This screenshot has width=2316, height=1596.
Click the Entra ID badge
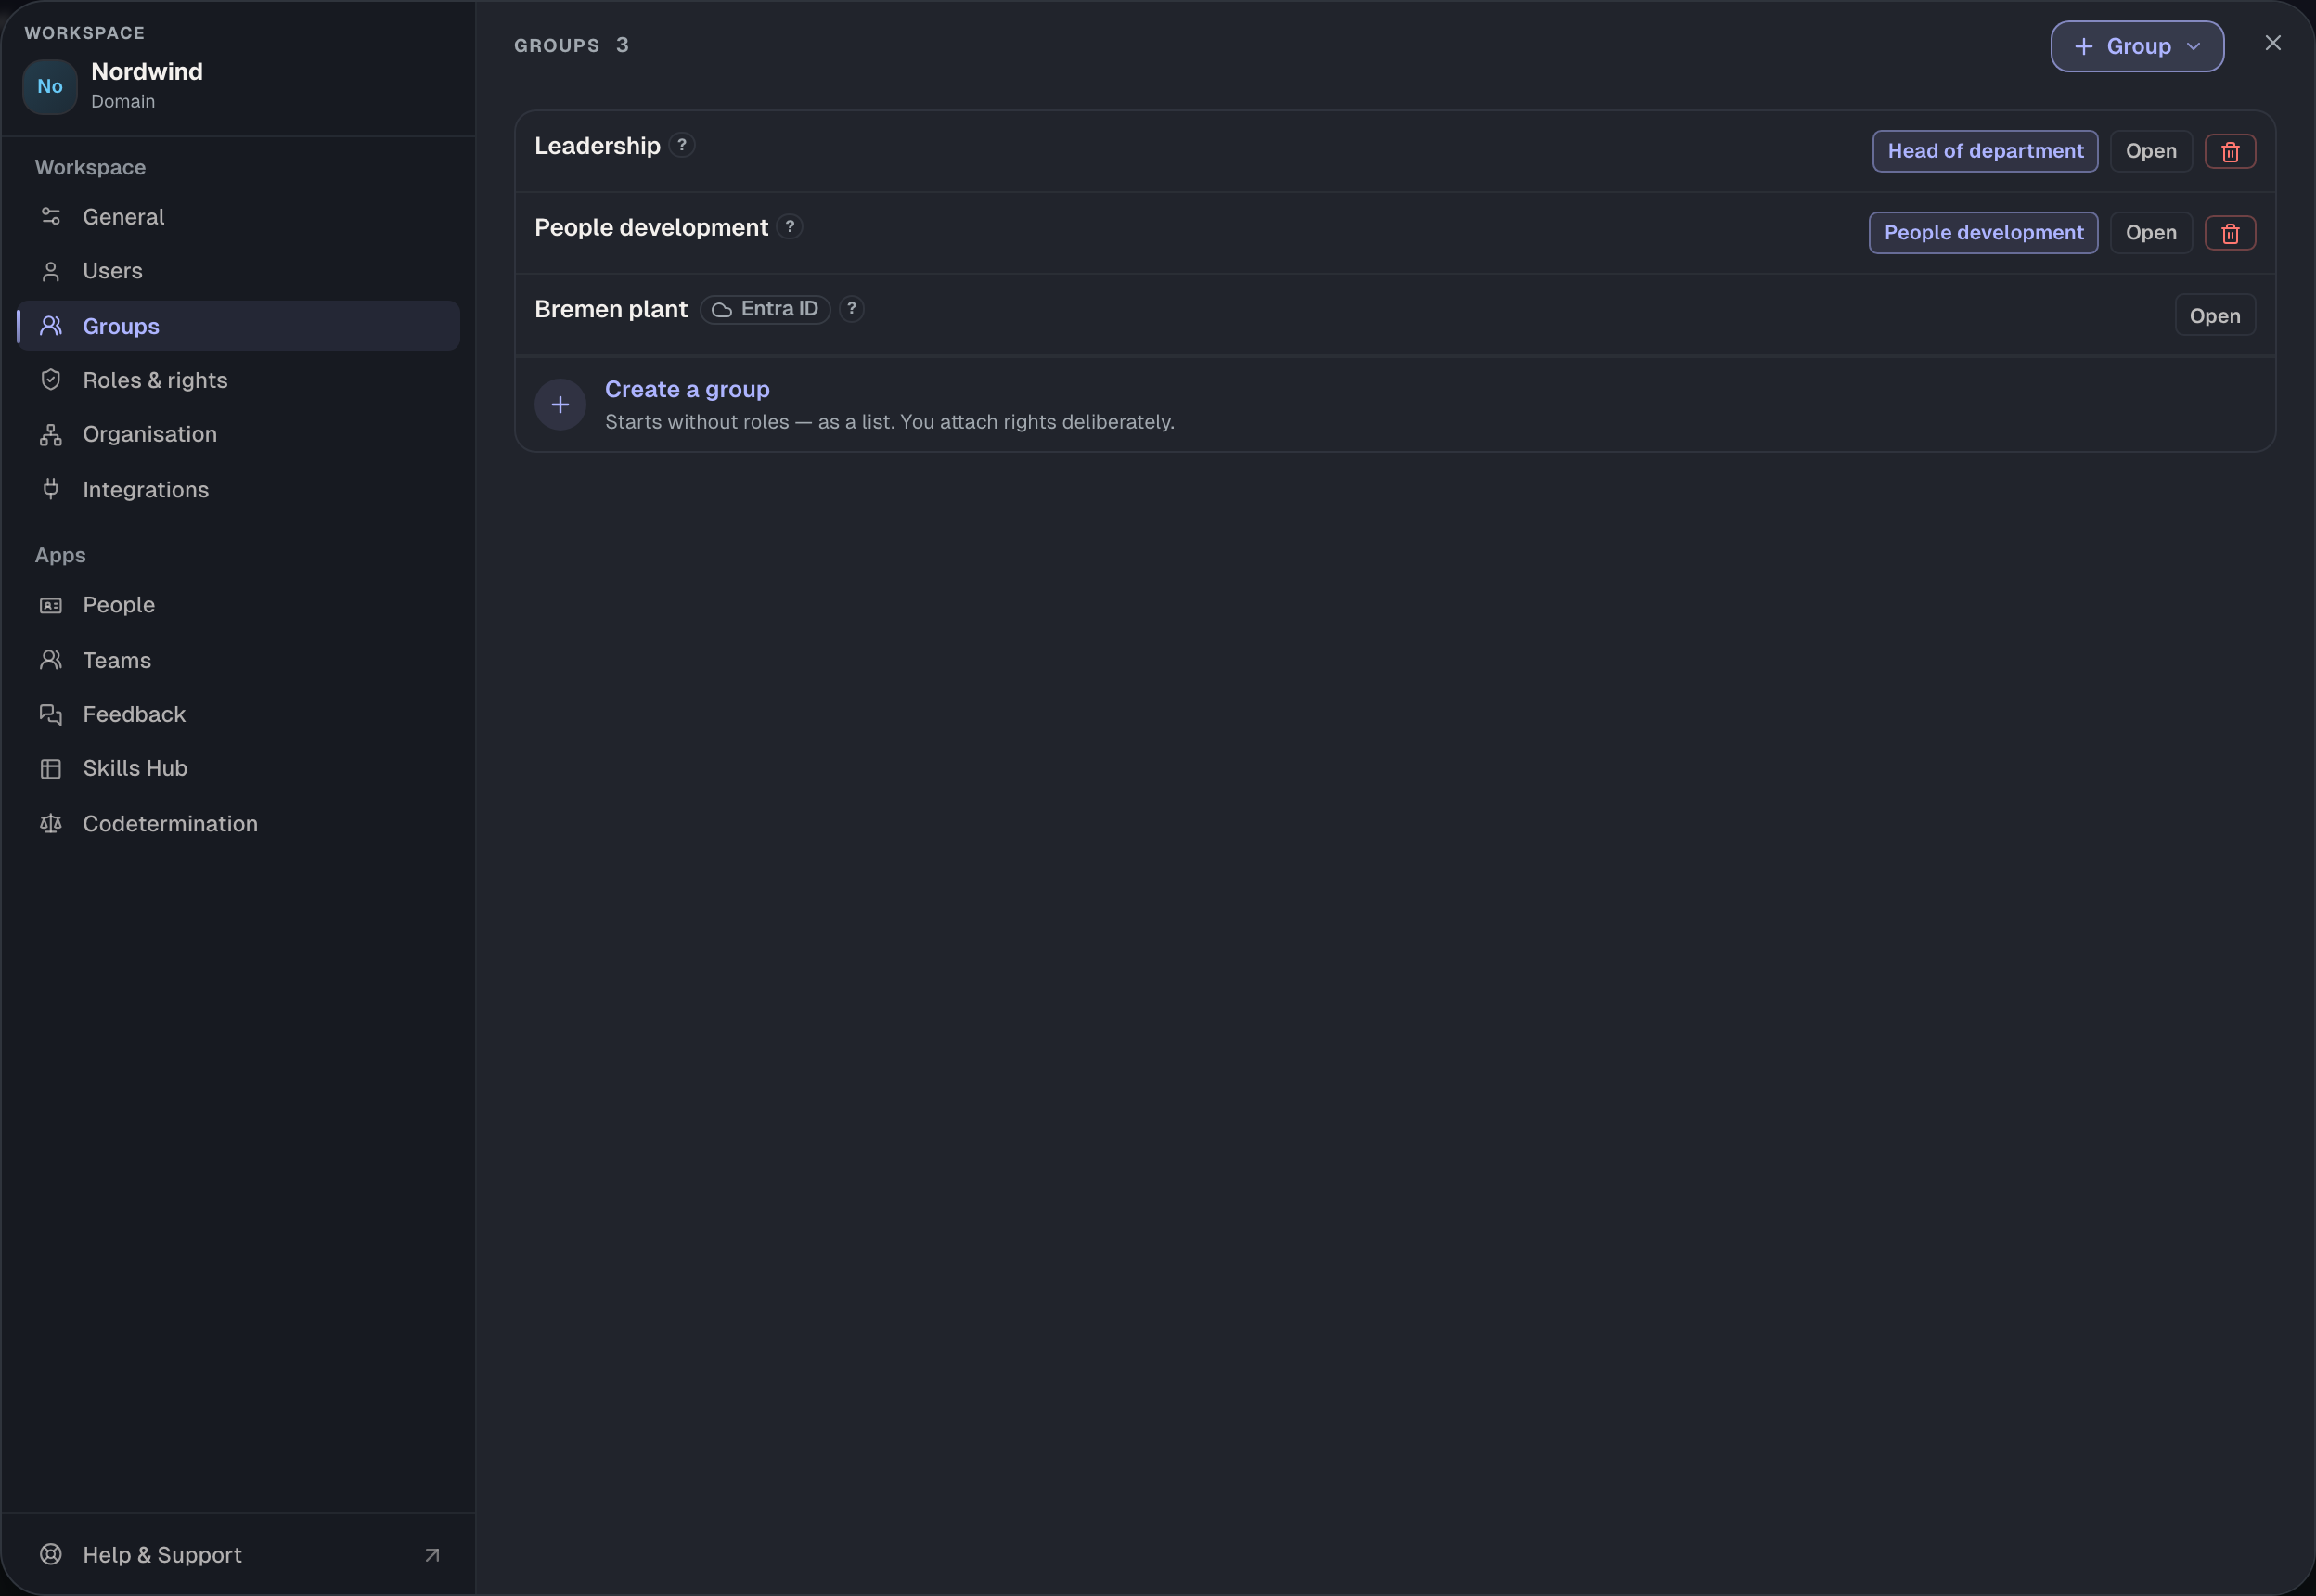click(765, 309)
